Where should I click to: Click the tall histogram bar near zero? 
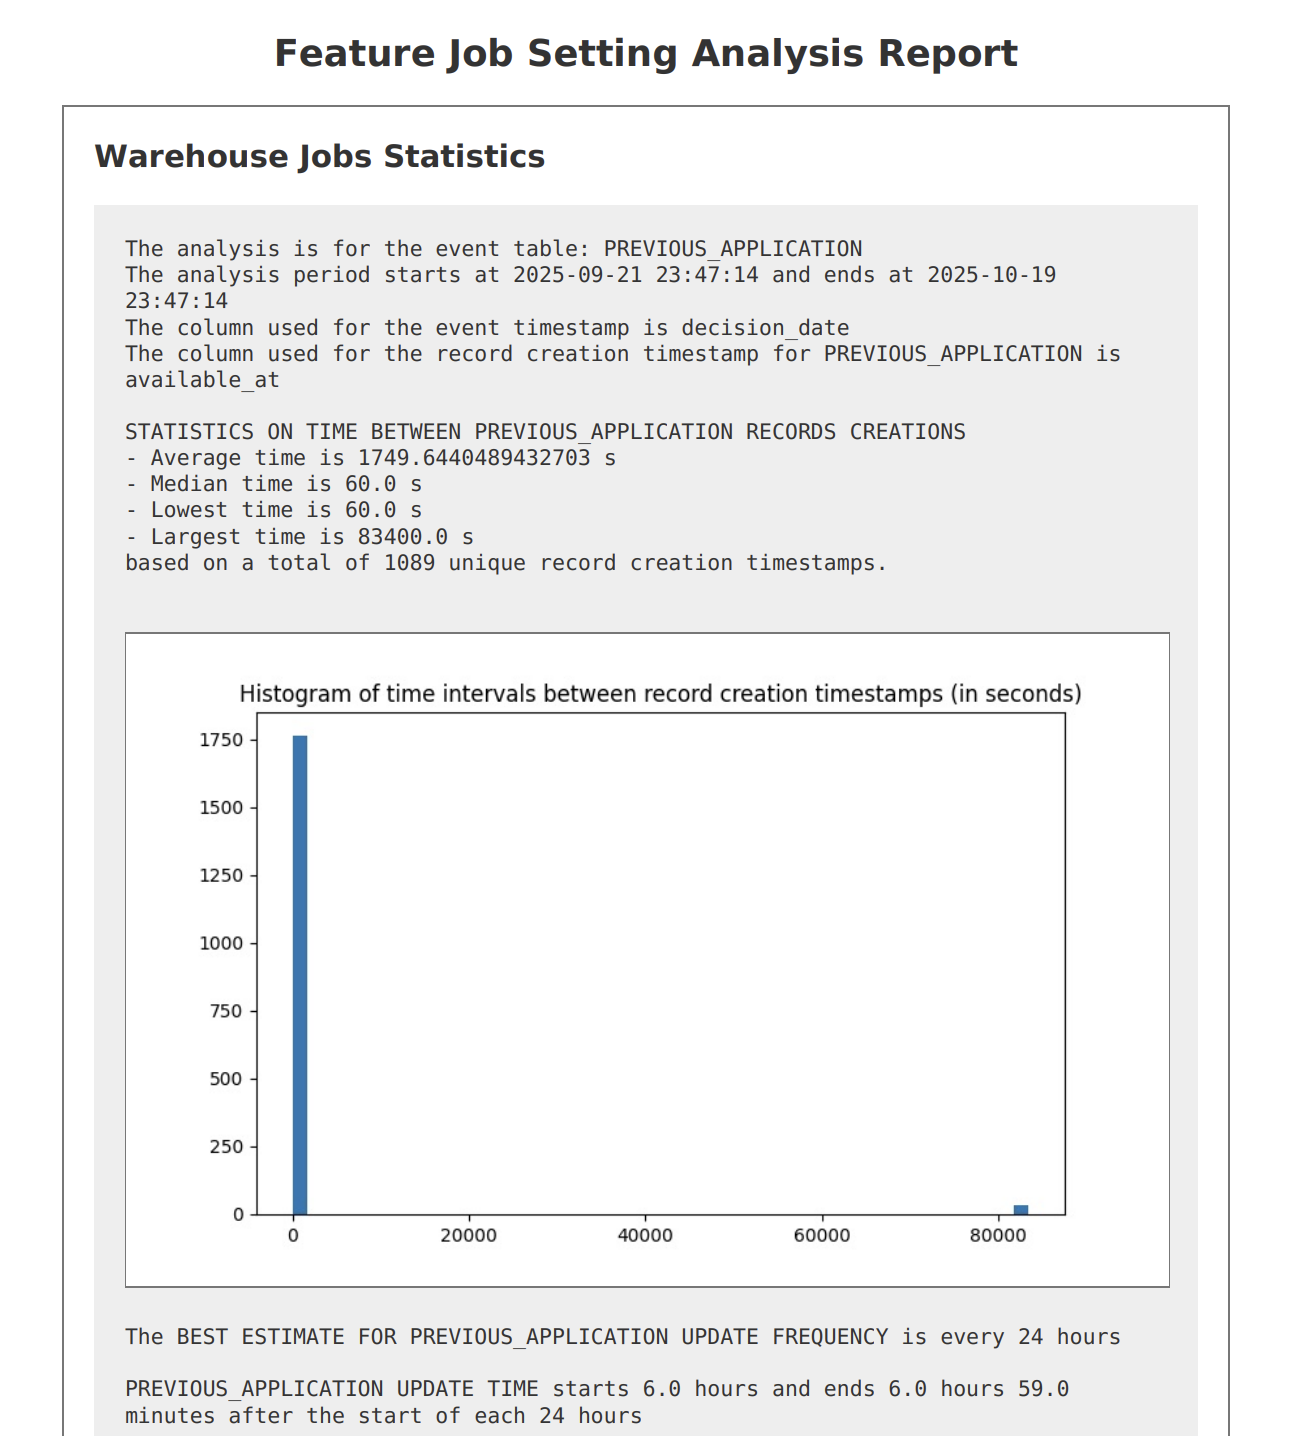(299, 975)
